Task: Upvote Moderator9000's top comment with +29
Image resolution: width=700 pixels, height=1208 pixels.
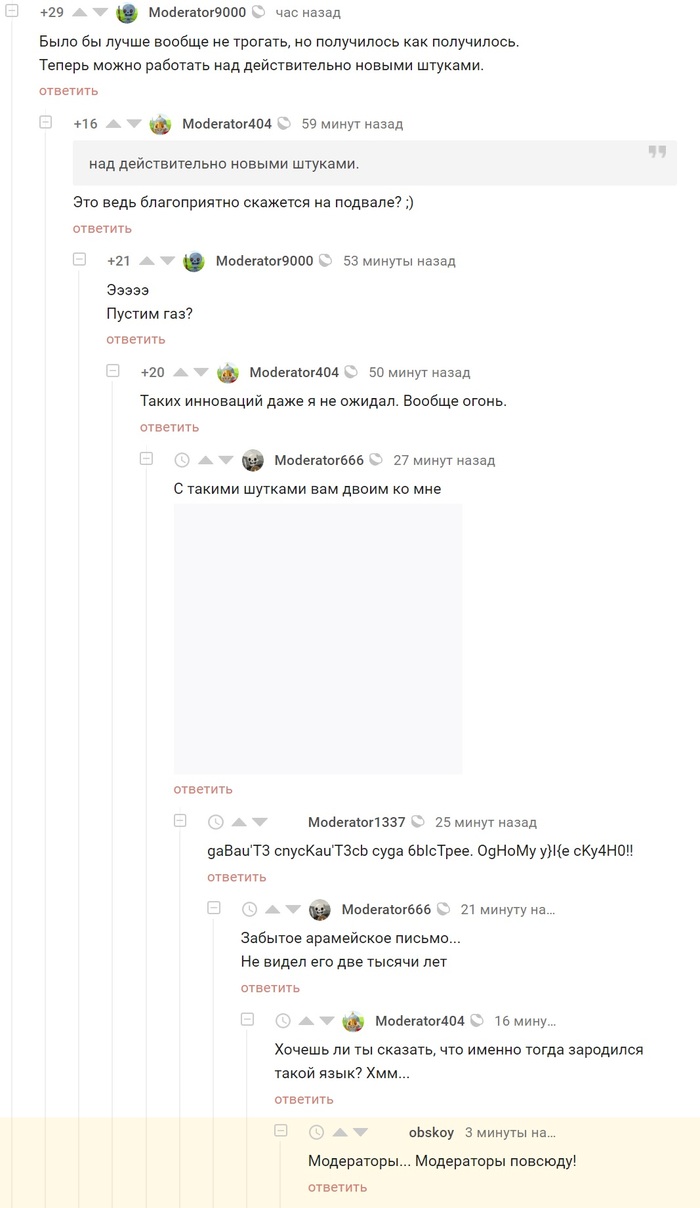Action: pos(82,13)
